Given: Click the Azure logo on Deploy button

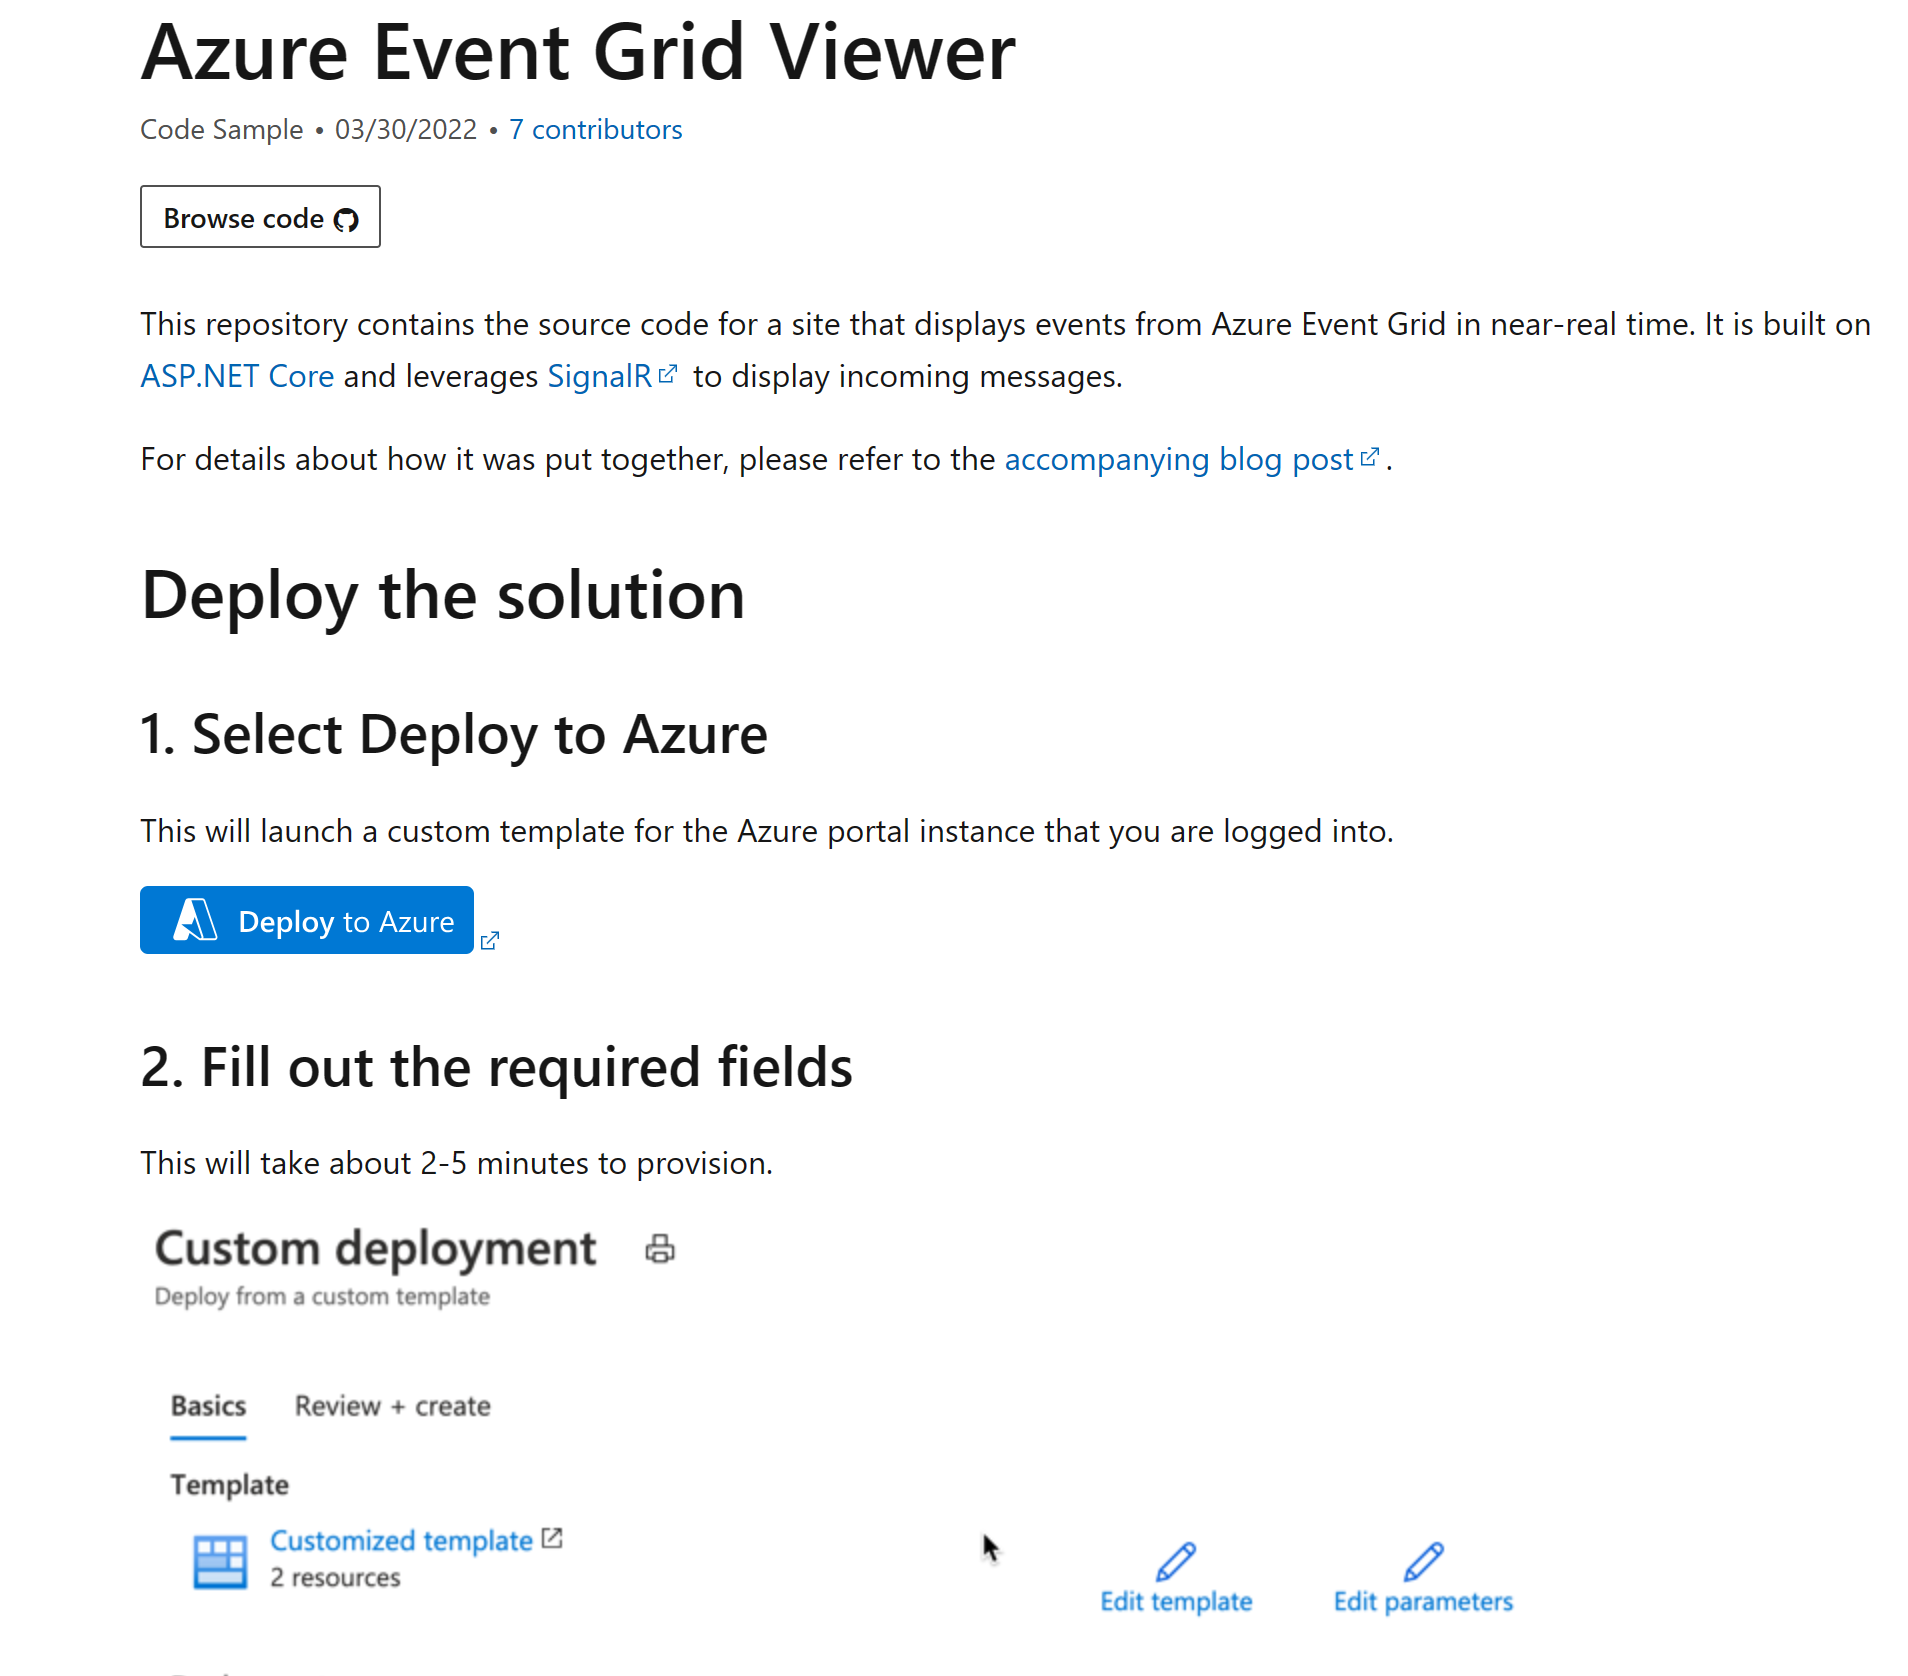Looking at the screenshot, I should tap(195, 919).
